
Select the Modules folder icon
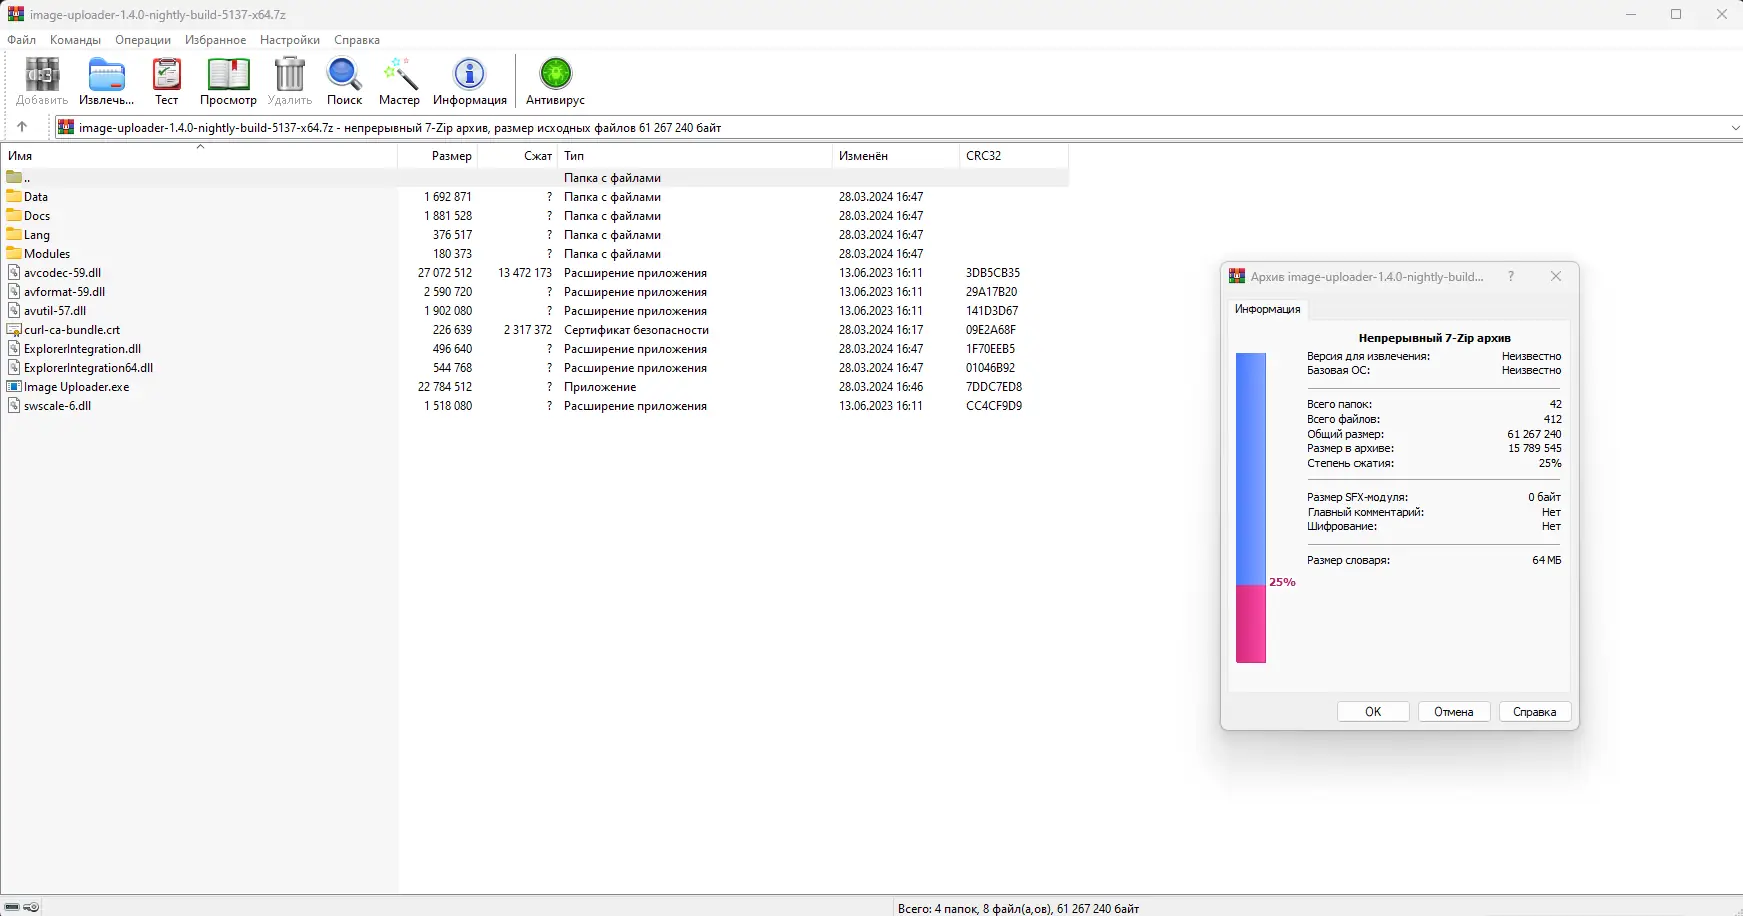[x=14, y=253]
